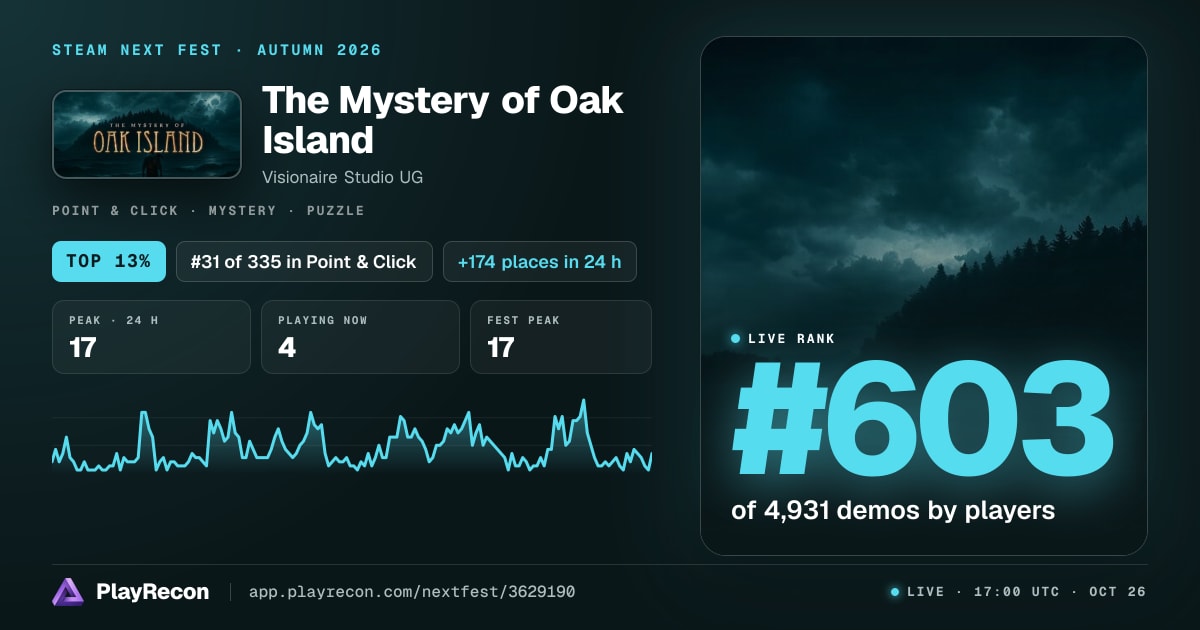This screenshot has width=1200, height=630.
Task: Click the big #603 rank number
Action: point(922,419)
